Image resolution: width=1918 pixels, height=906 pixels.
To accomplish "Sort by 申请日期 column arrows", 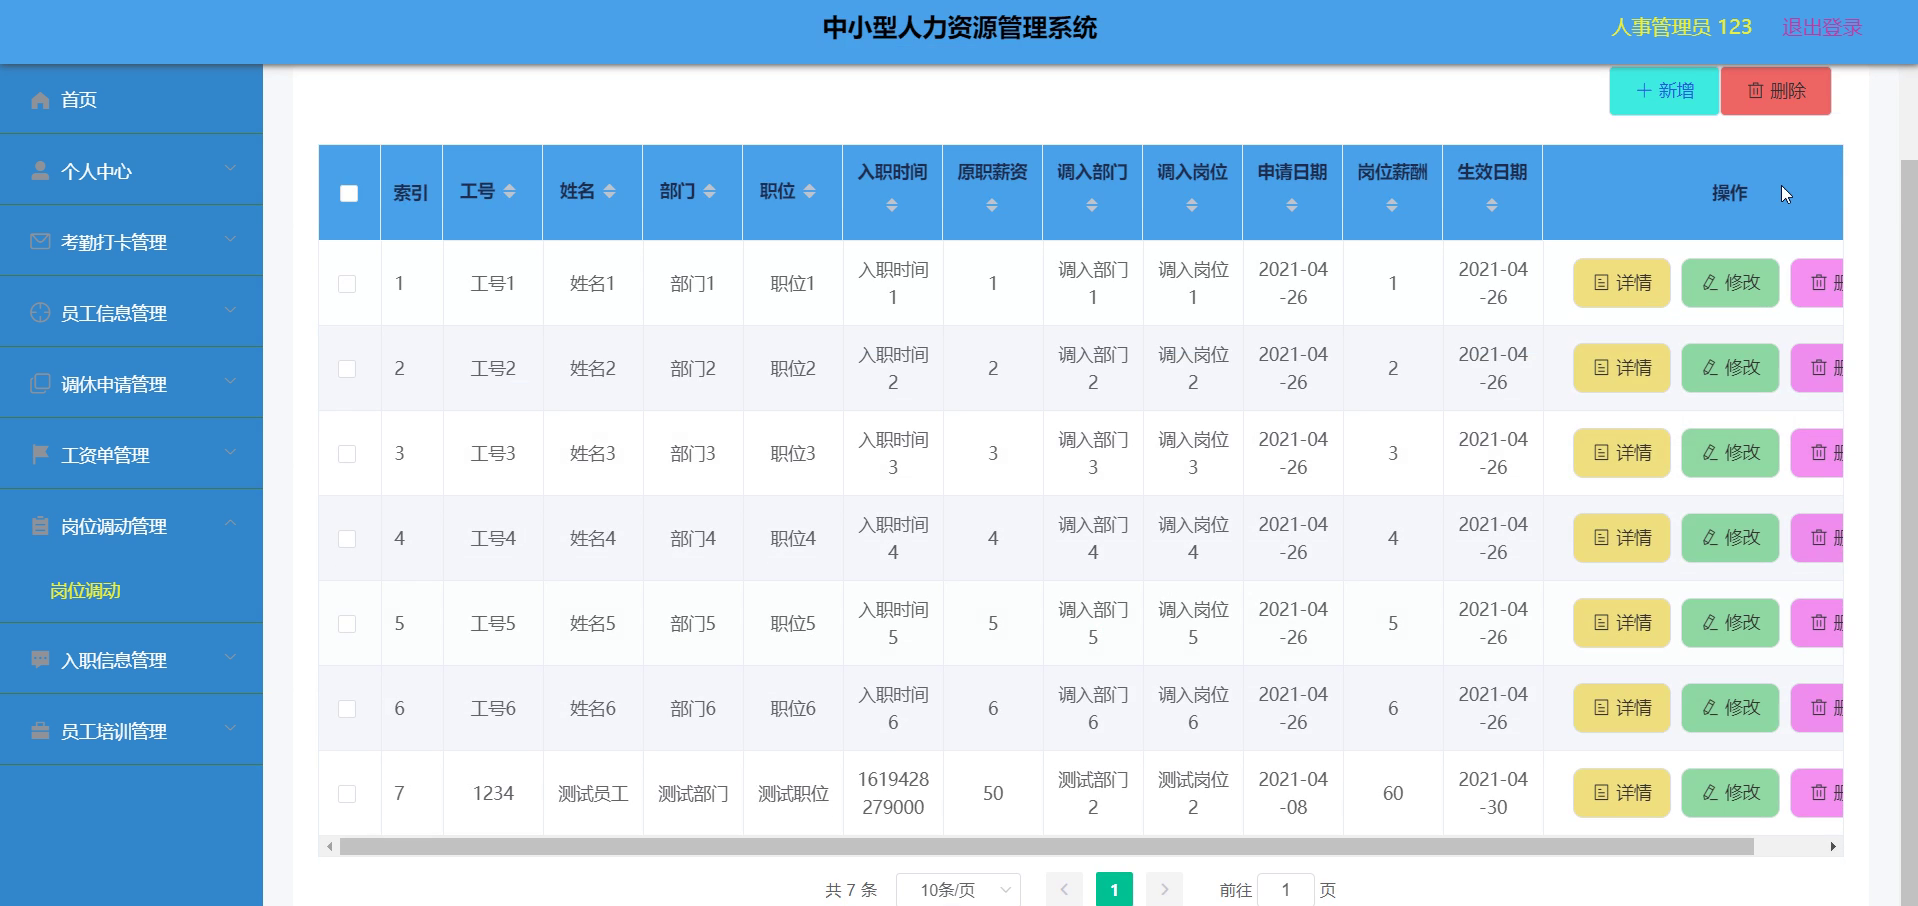I will point(1292,205).
